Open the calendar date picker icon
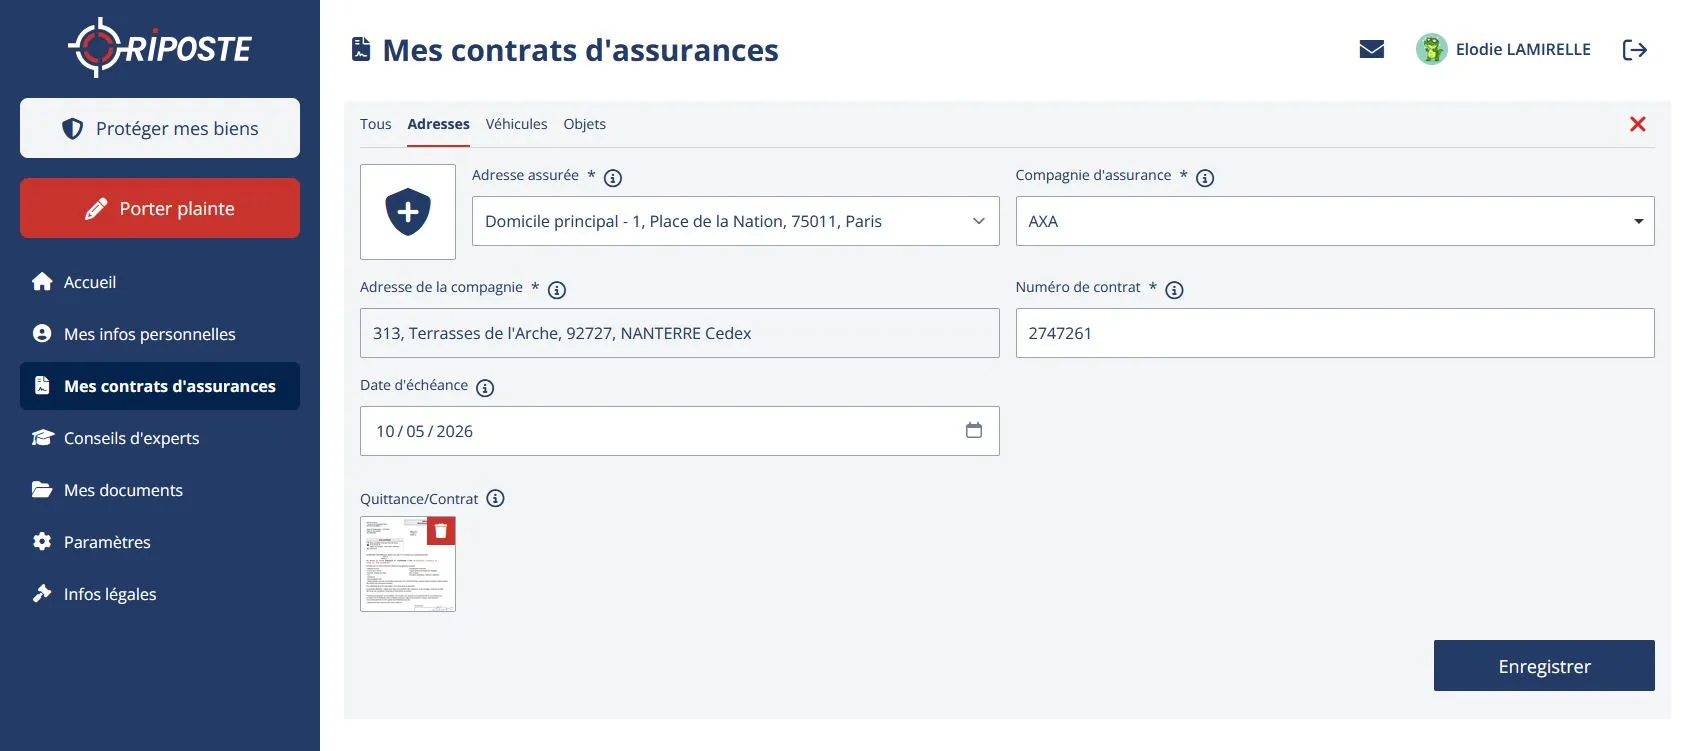The width and height of the screenshot is (1695, 751). 973,430
